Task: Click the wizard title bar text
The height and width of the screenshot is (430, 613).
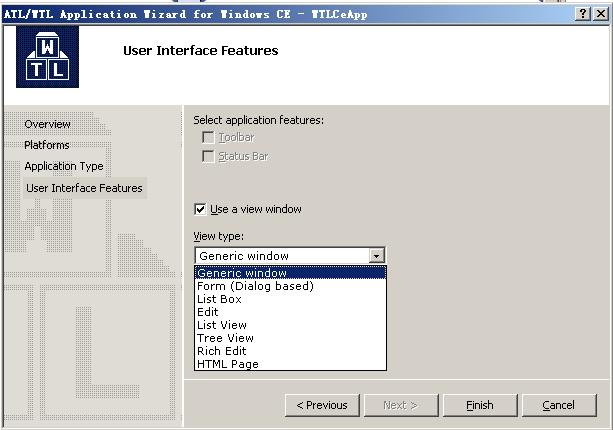Action: pyautogui.click(x=186, y=14)
